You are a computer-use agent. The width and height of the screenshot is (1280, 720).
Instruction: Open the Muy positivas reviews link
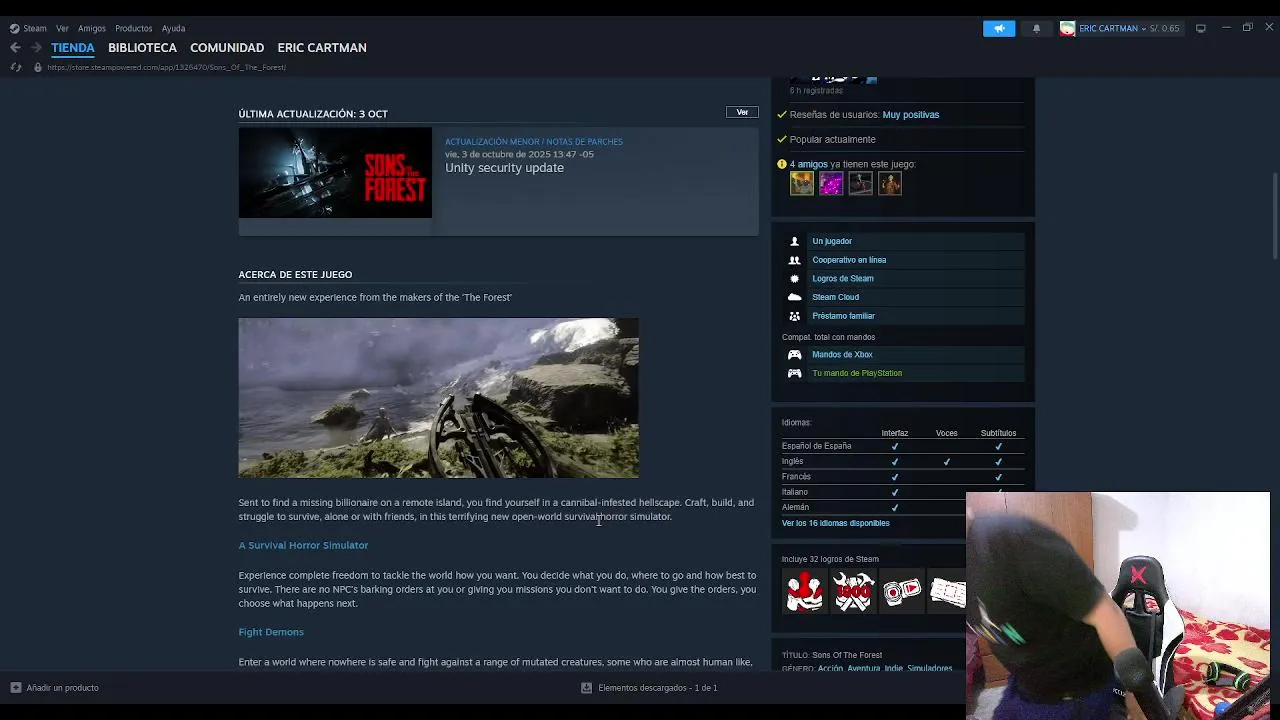[910, 115]
